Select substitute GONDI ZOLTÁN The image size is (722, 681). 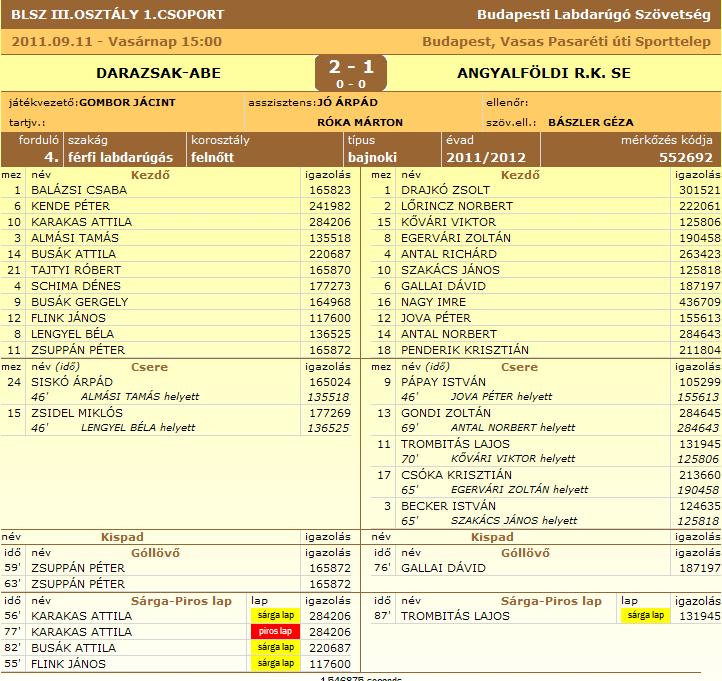[x=446, y=413]
